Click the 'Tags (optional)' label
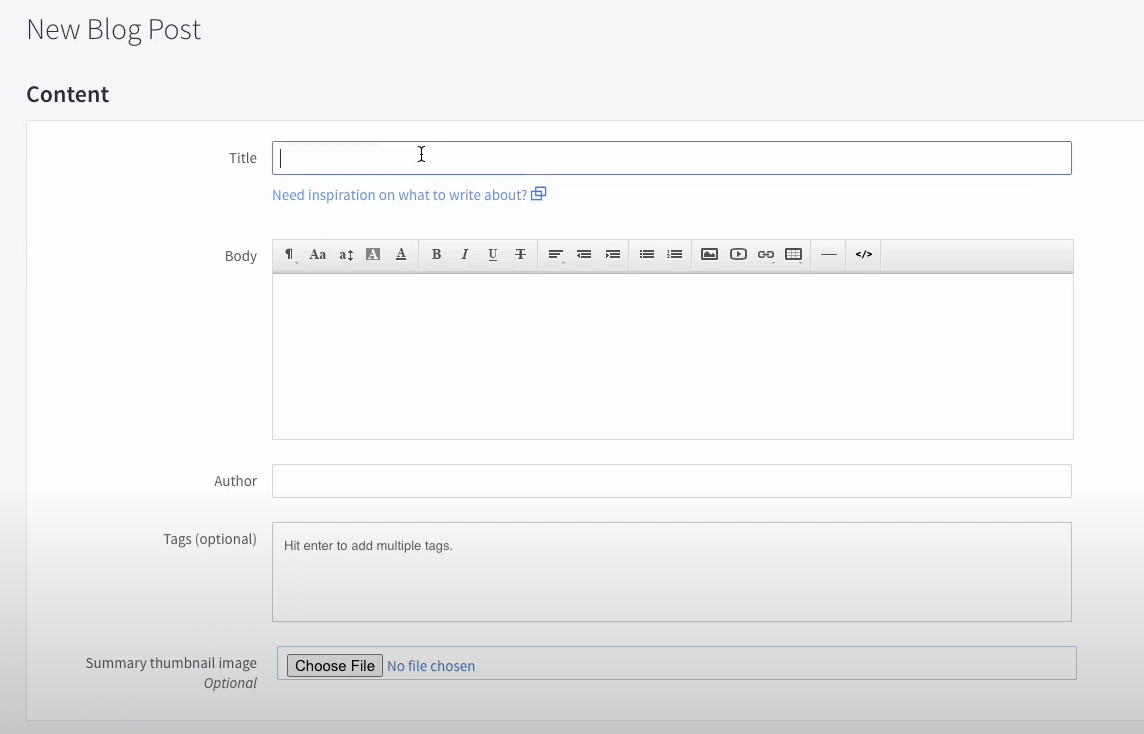 tap(210, 539)
